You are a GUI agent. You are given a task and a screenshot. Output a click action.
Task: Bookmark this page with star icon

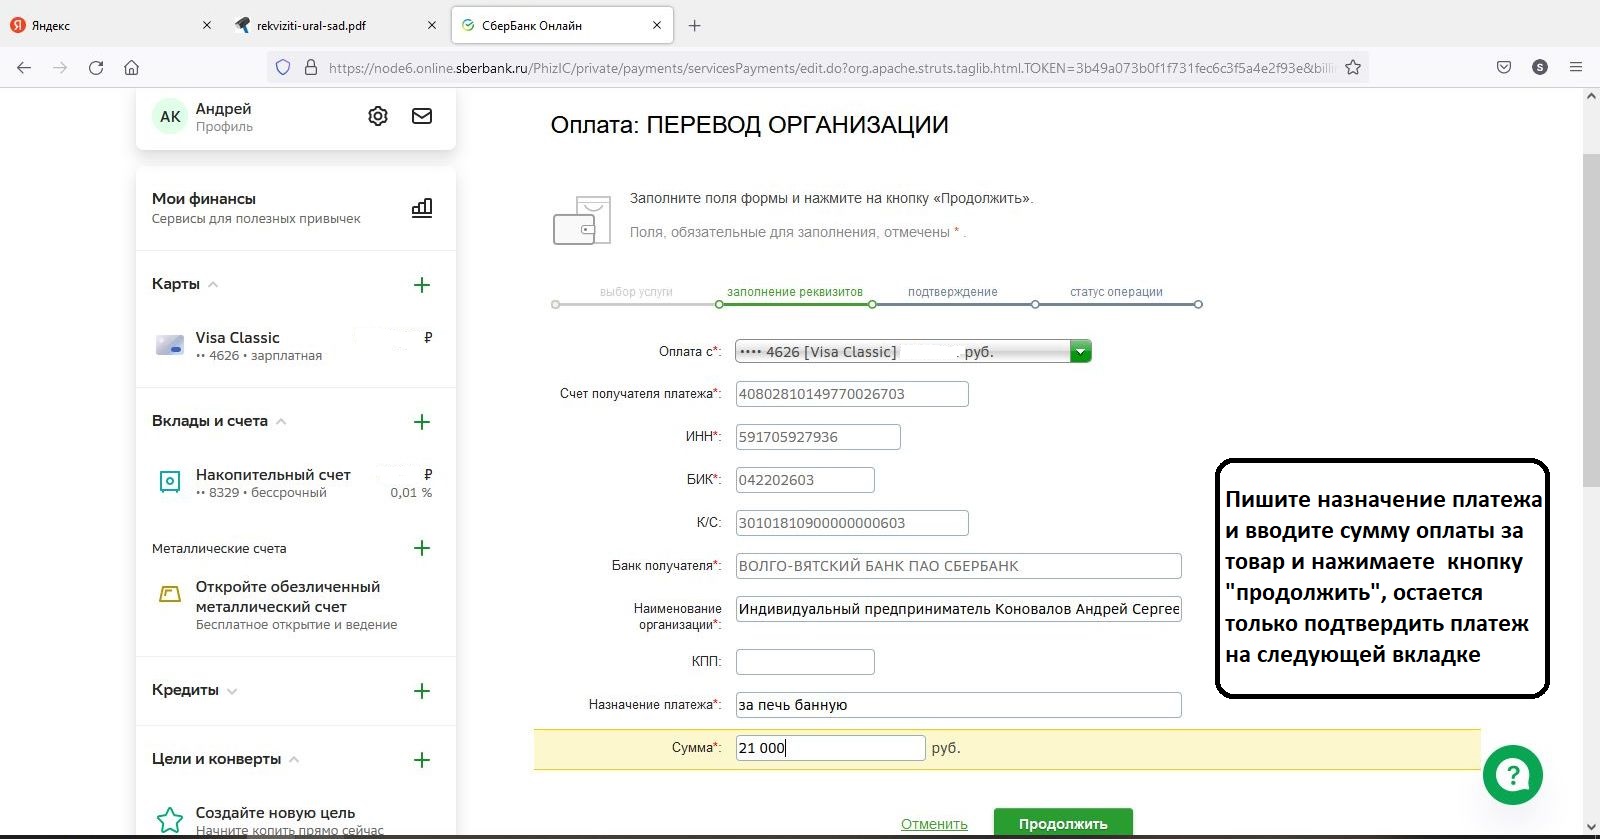(1353, 68)
